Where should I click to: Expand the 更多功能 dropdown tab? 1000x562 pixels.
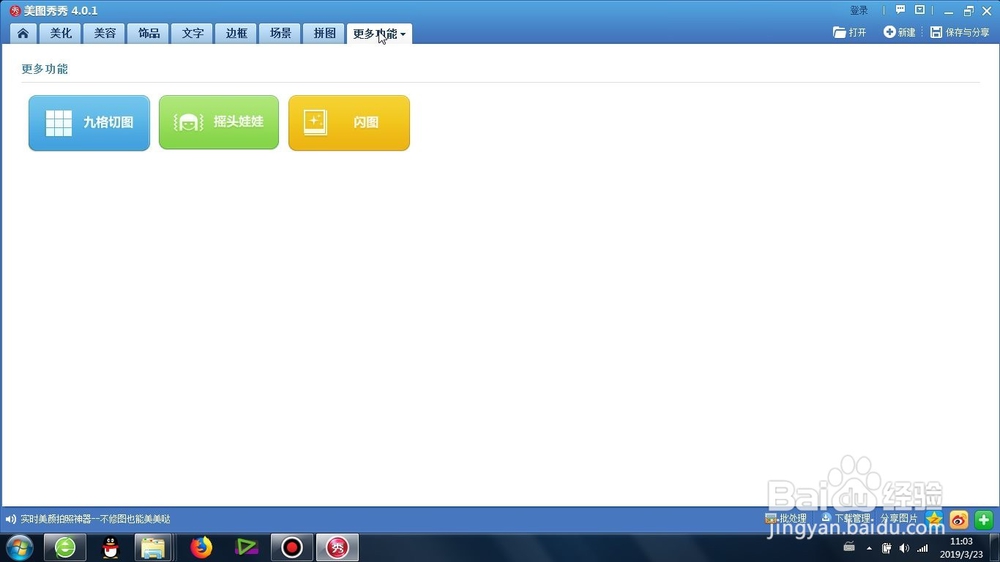pyautogui.click(x=379, y=34)
